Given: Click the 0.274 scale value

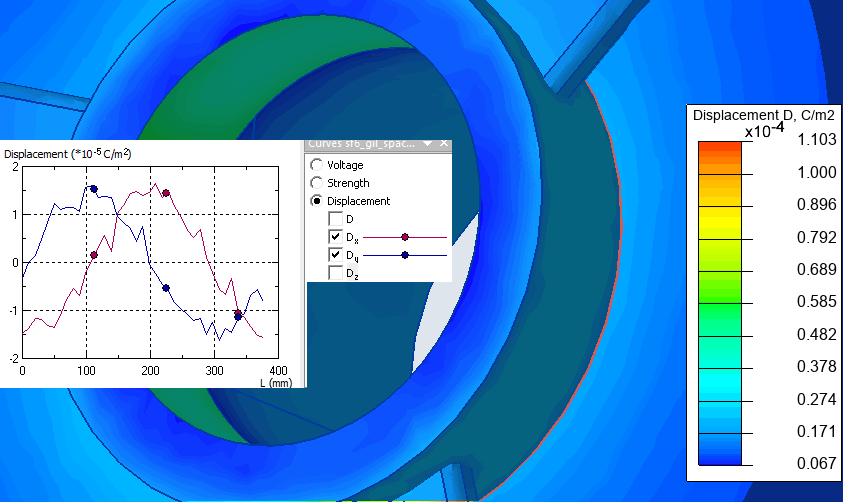Looking at the screenshot, I should tap(816, 399).
